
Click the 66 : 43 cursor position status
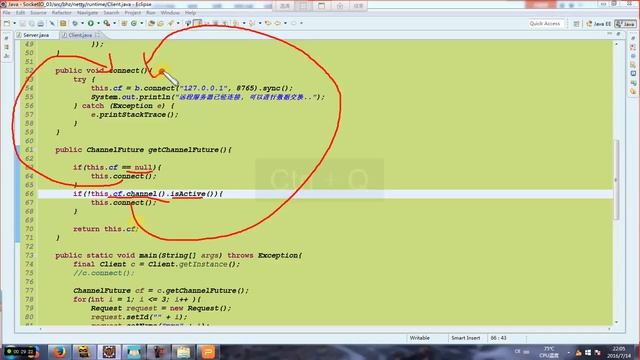point(498,338)
